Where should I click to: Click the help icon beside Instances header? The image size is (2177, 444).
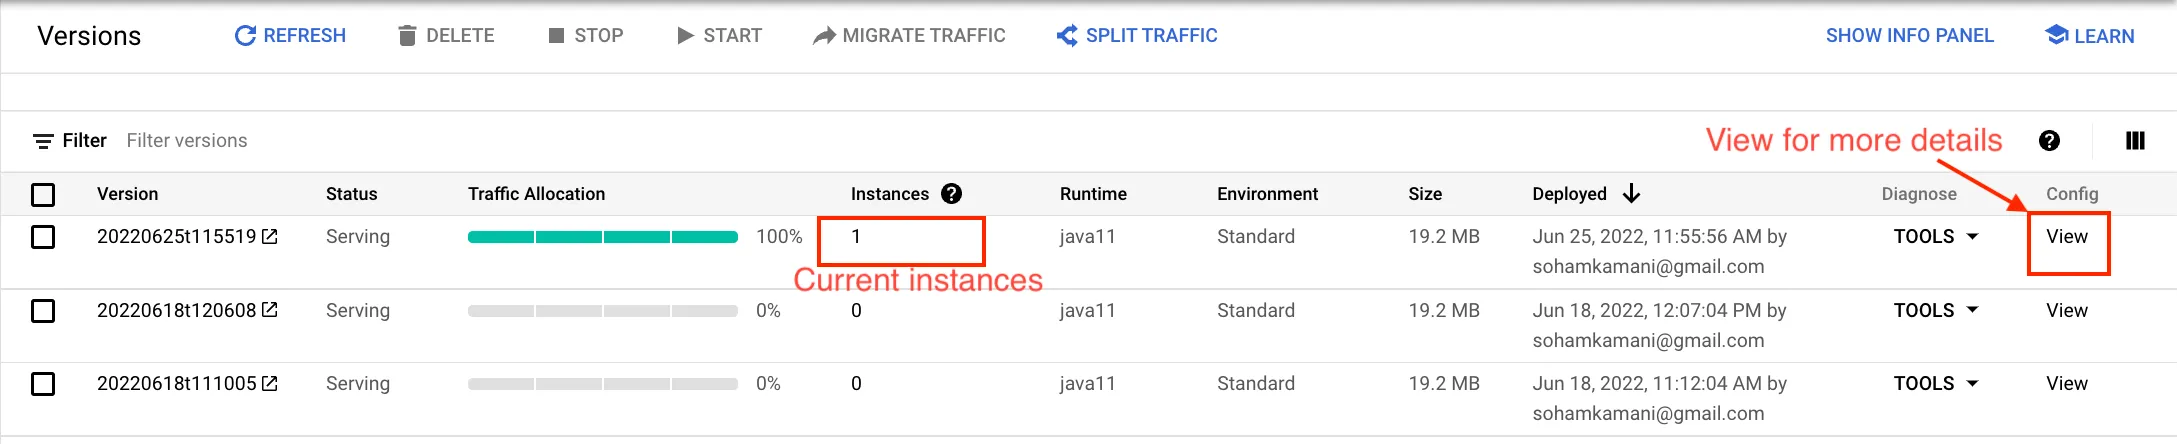952,194
